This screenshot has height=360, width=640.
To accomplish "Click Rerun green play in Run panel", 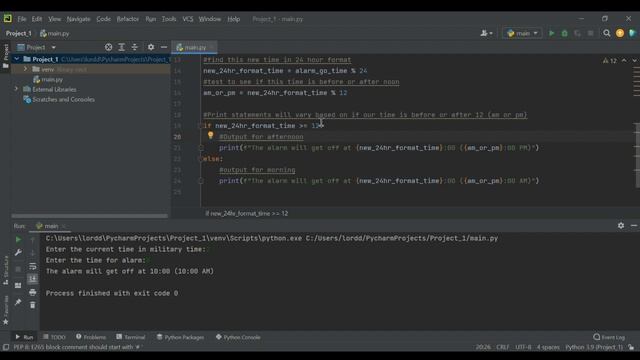I will (18, 240).
